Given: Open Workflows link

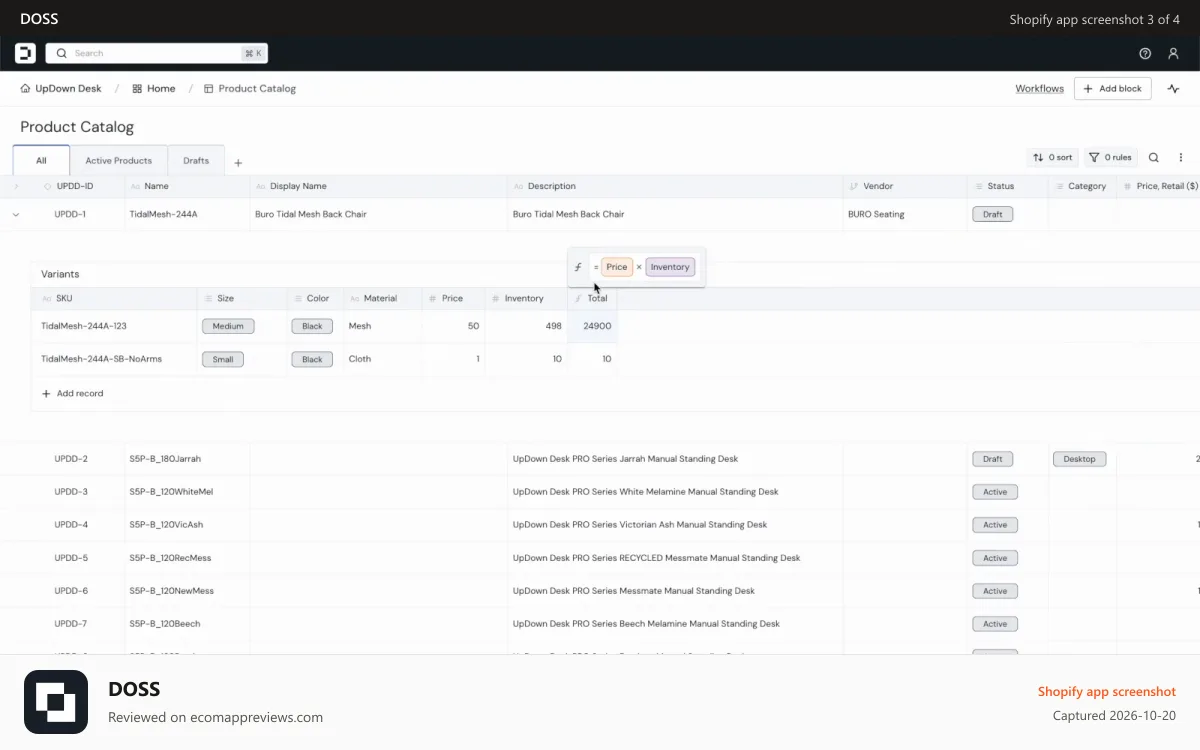Looking at the screenshot, I should click(x=1039, y=88).
